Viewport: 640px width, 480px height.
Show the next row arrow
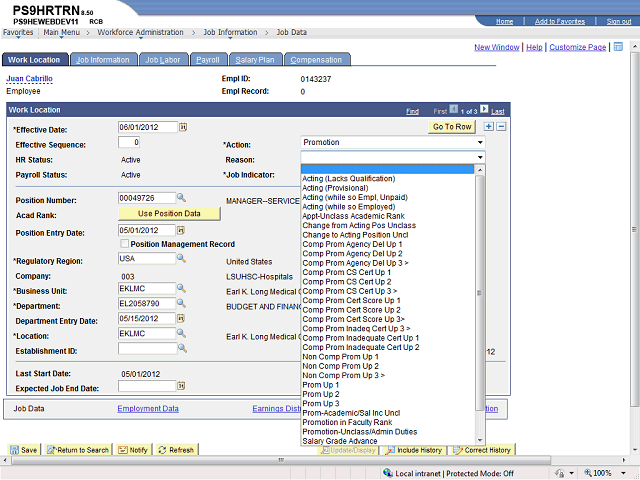[484, 109]
